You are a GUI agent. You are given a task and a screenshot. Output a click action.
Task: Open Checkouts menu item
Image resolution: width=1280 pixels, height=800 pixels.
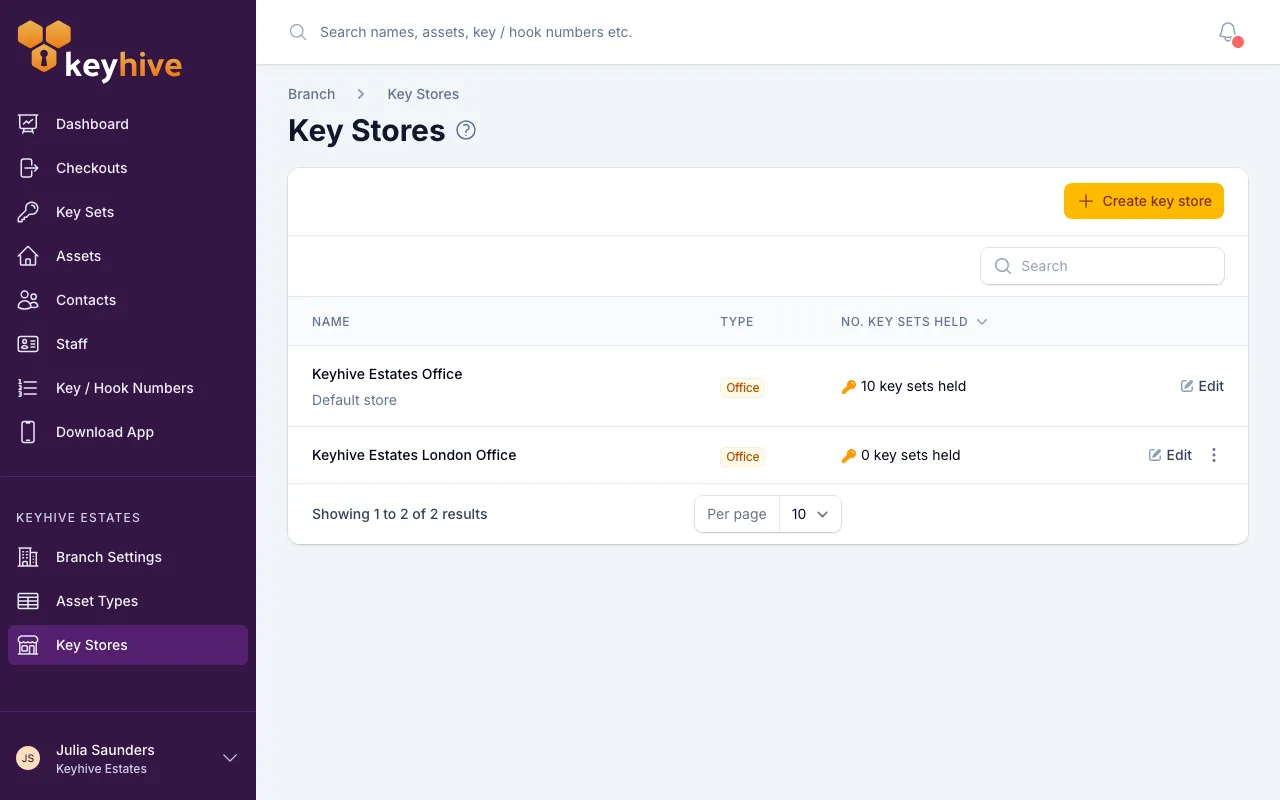pyautogui.click(x=128, y=168)
